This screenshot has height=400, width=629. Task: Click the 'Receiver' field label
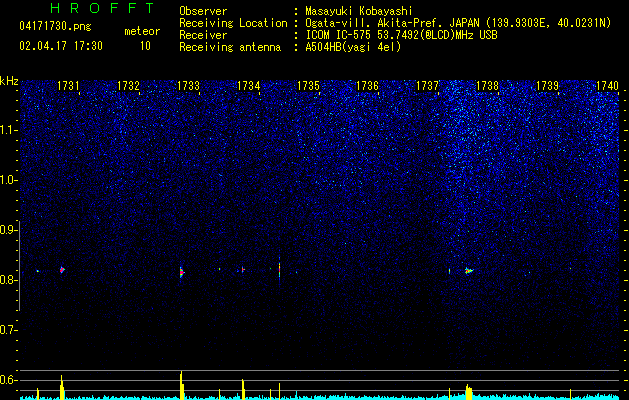203,35
